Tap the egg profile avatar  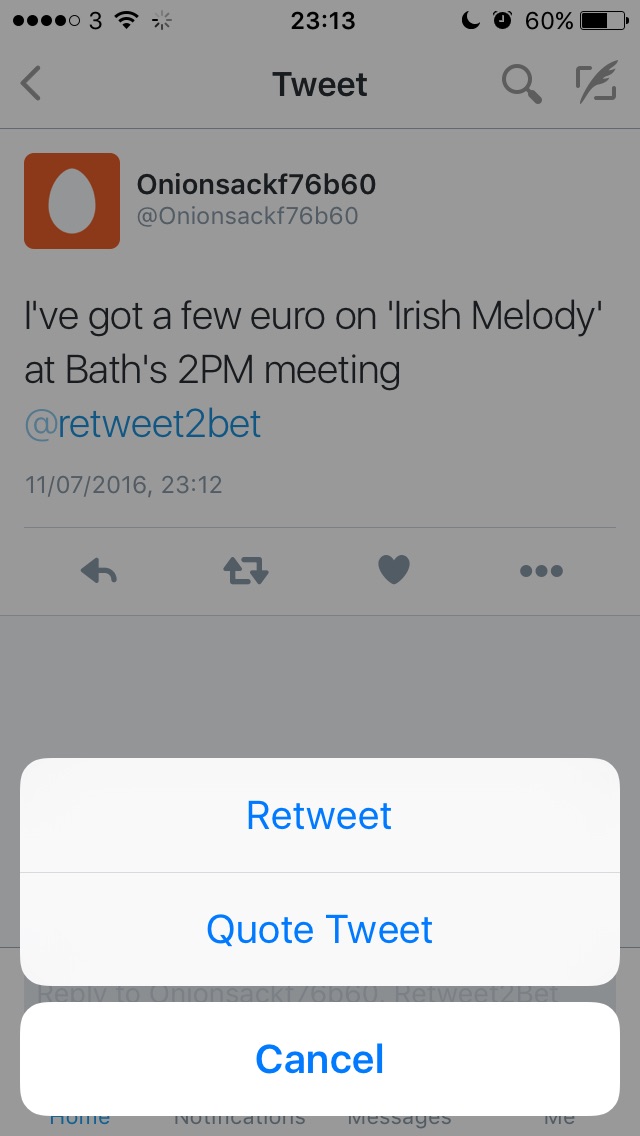(72, 201)
